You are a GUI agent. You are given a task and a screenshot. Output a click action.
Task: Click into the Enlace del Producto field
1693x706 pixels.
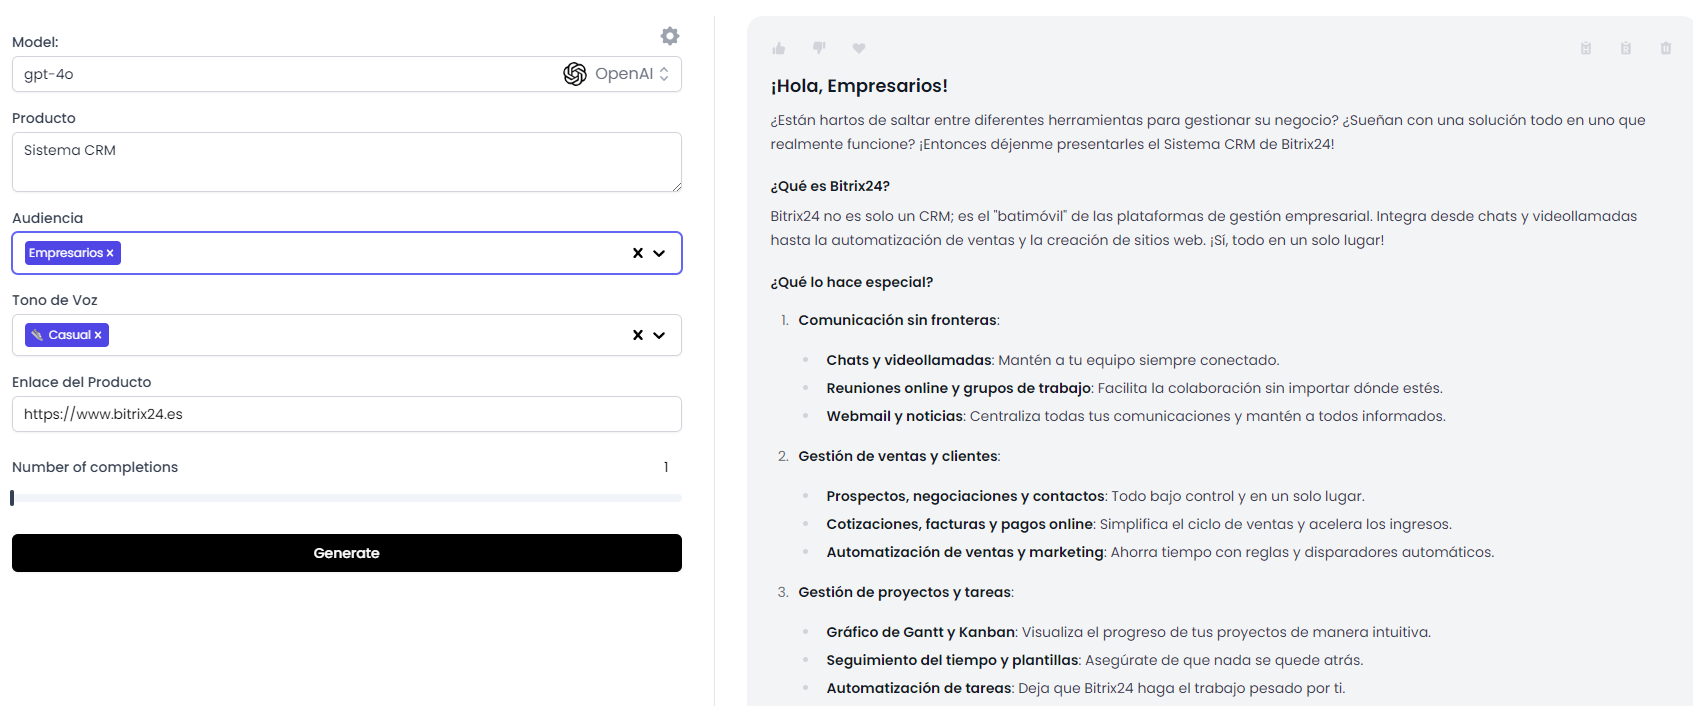tap(346, 414)
